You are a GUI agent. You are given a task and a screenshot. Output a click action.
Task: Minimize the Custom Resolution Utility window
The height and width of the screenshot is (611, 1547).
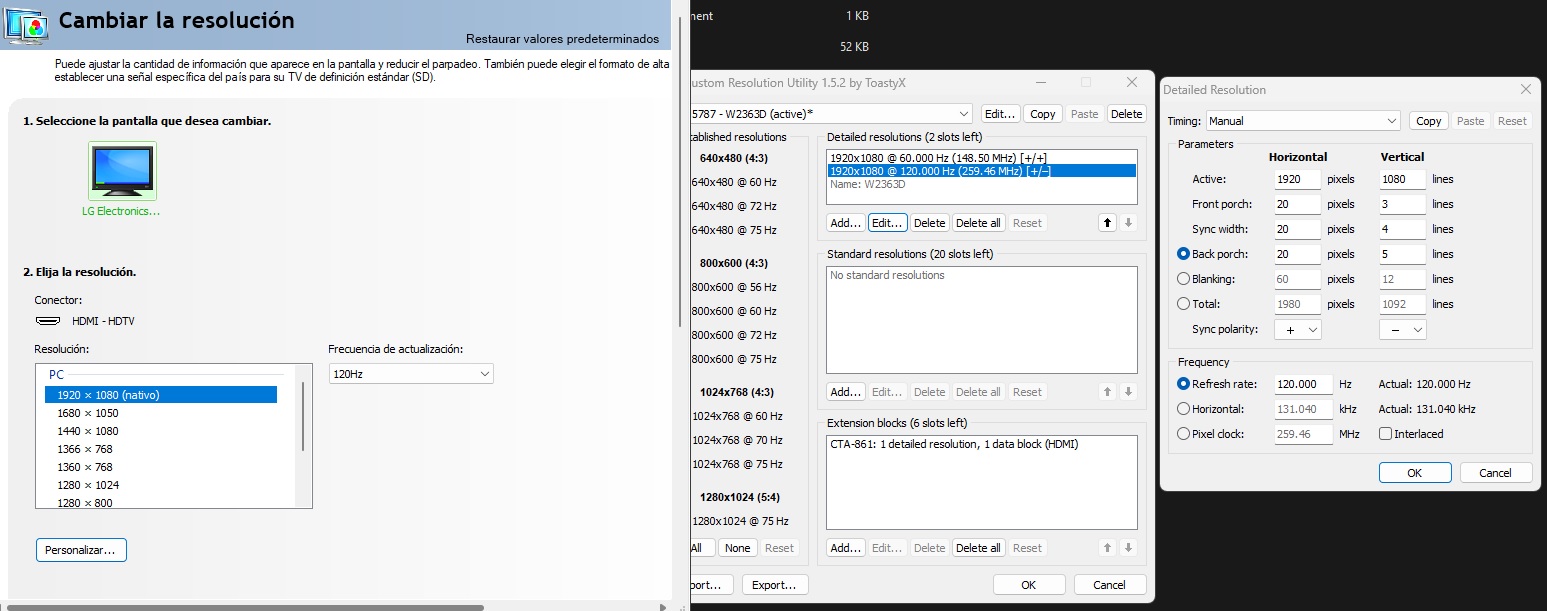(x=1040, y=82)
